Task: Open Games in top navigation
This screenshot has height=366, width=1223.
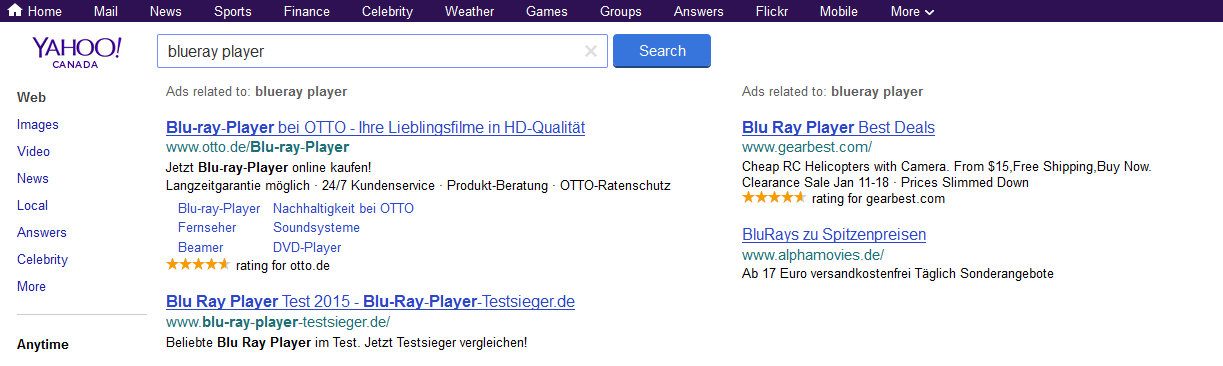Action: pyautogui.click(x=547, y=12)
